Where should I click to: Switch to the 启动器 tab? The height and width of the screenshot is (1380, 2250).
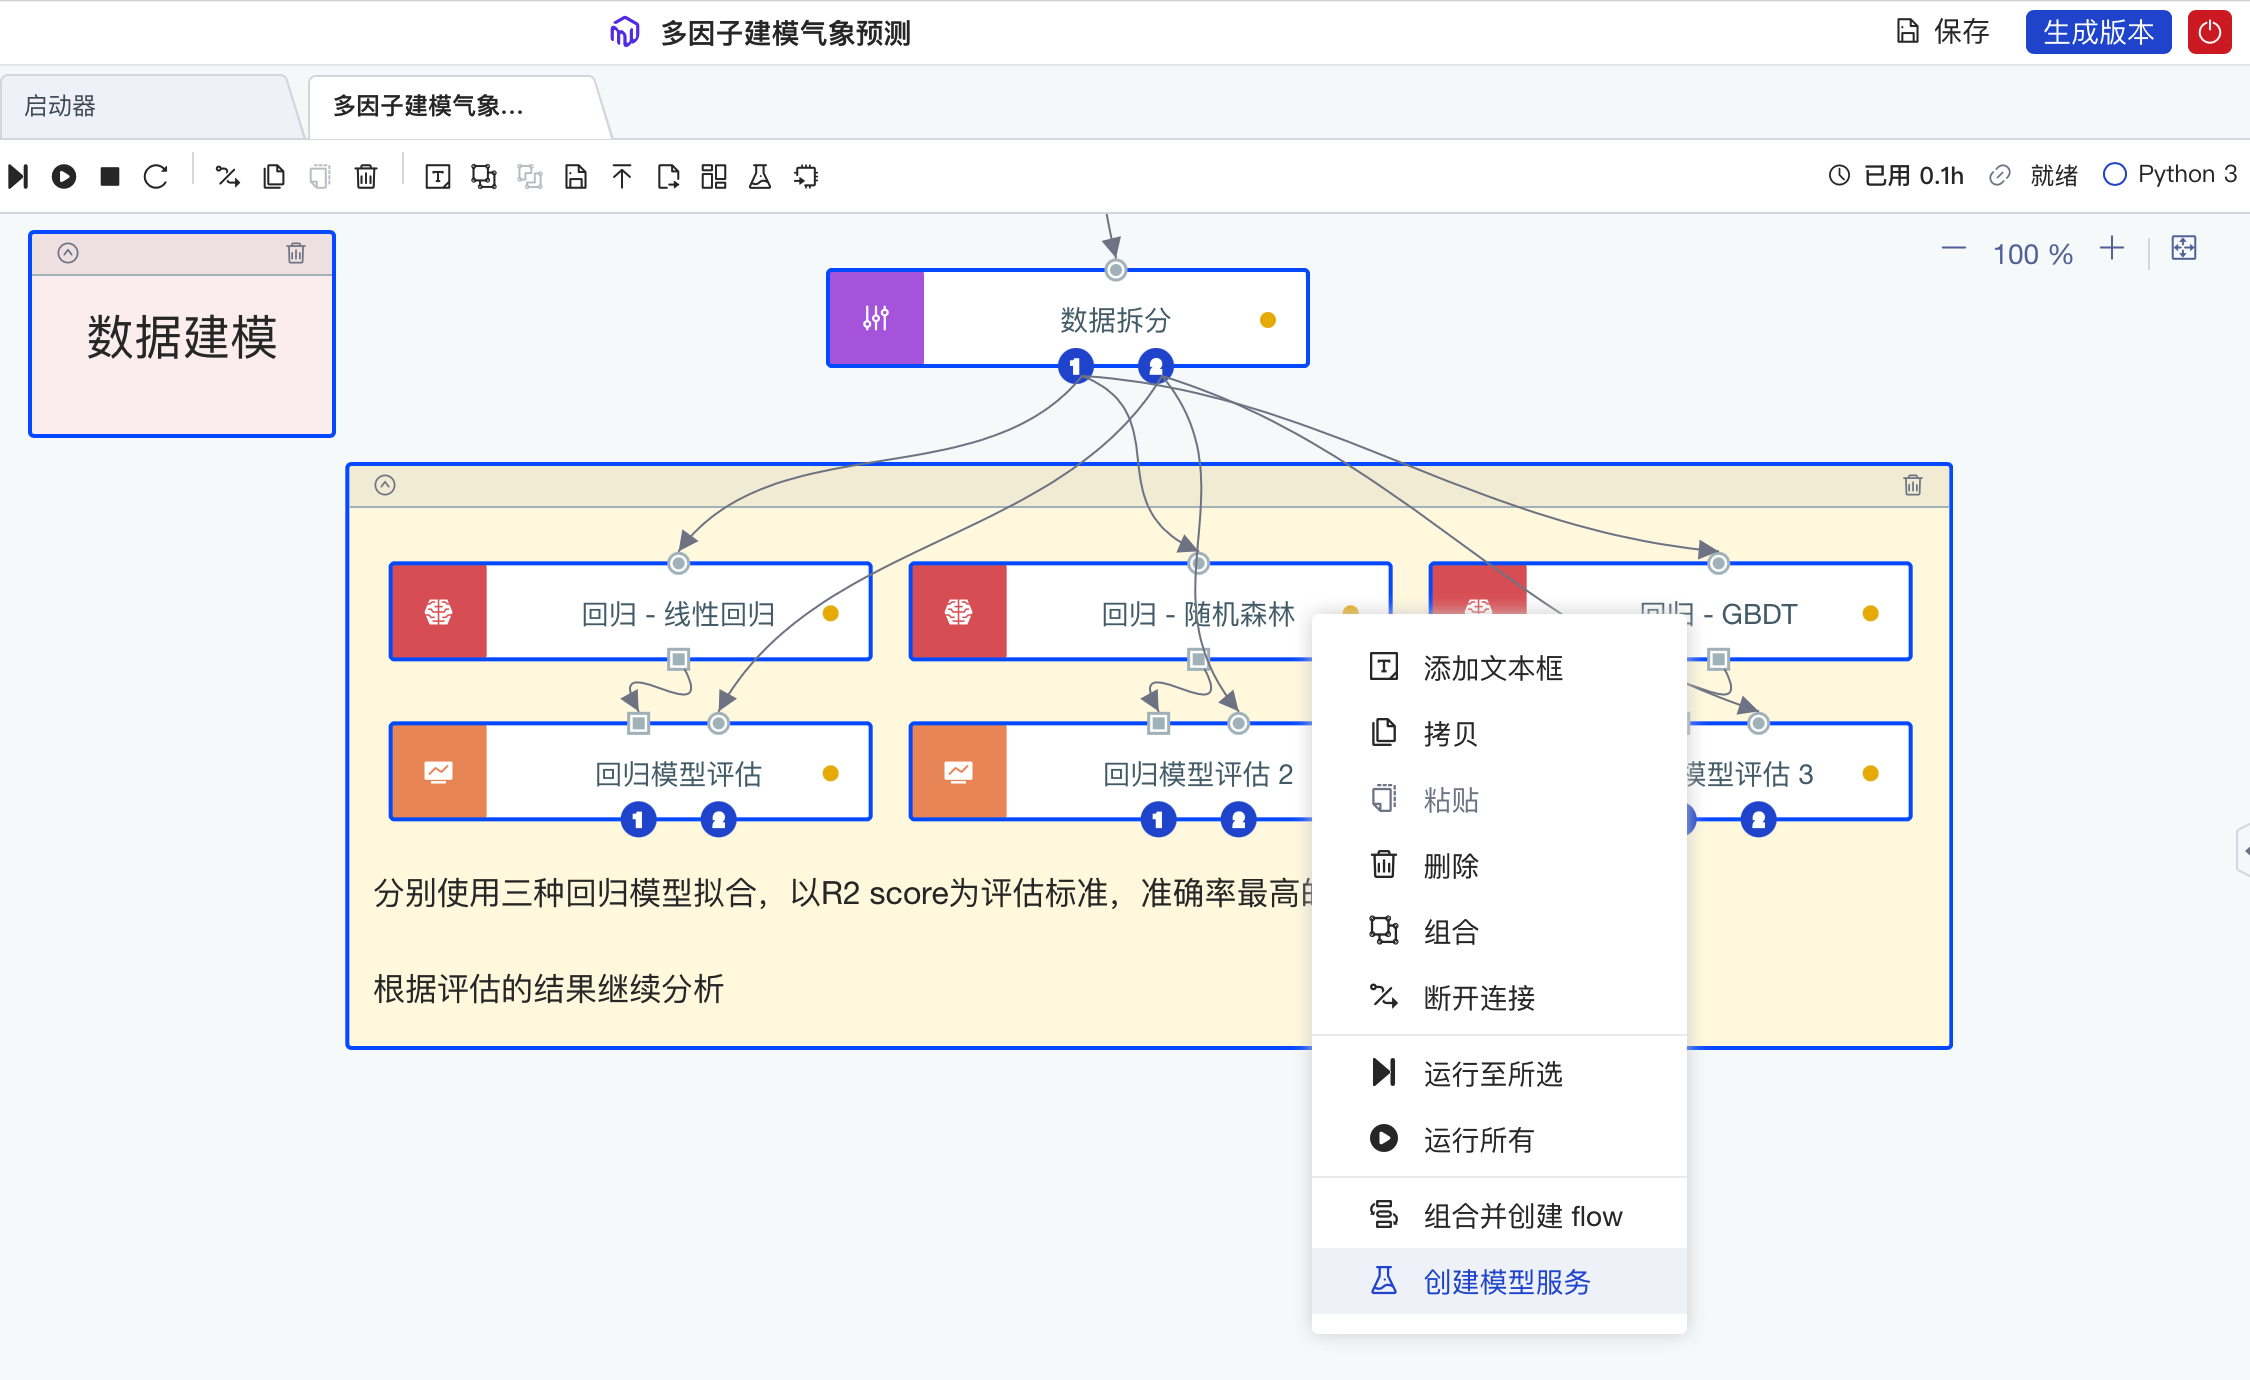click(x=150, y=106)
